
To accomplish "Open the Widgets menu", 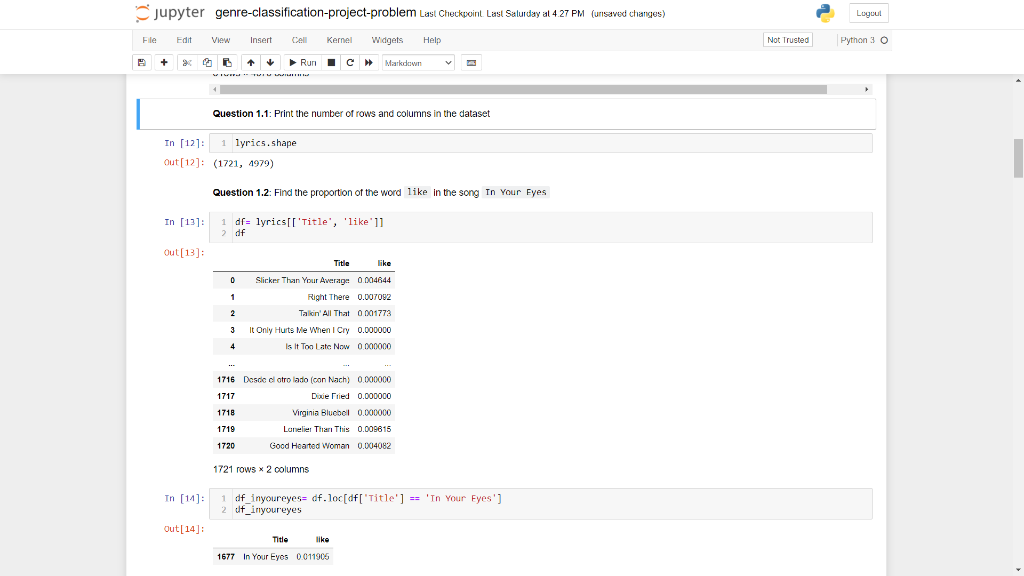I will pyautogui.click(x=387, y=40).
